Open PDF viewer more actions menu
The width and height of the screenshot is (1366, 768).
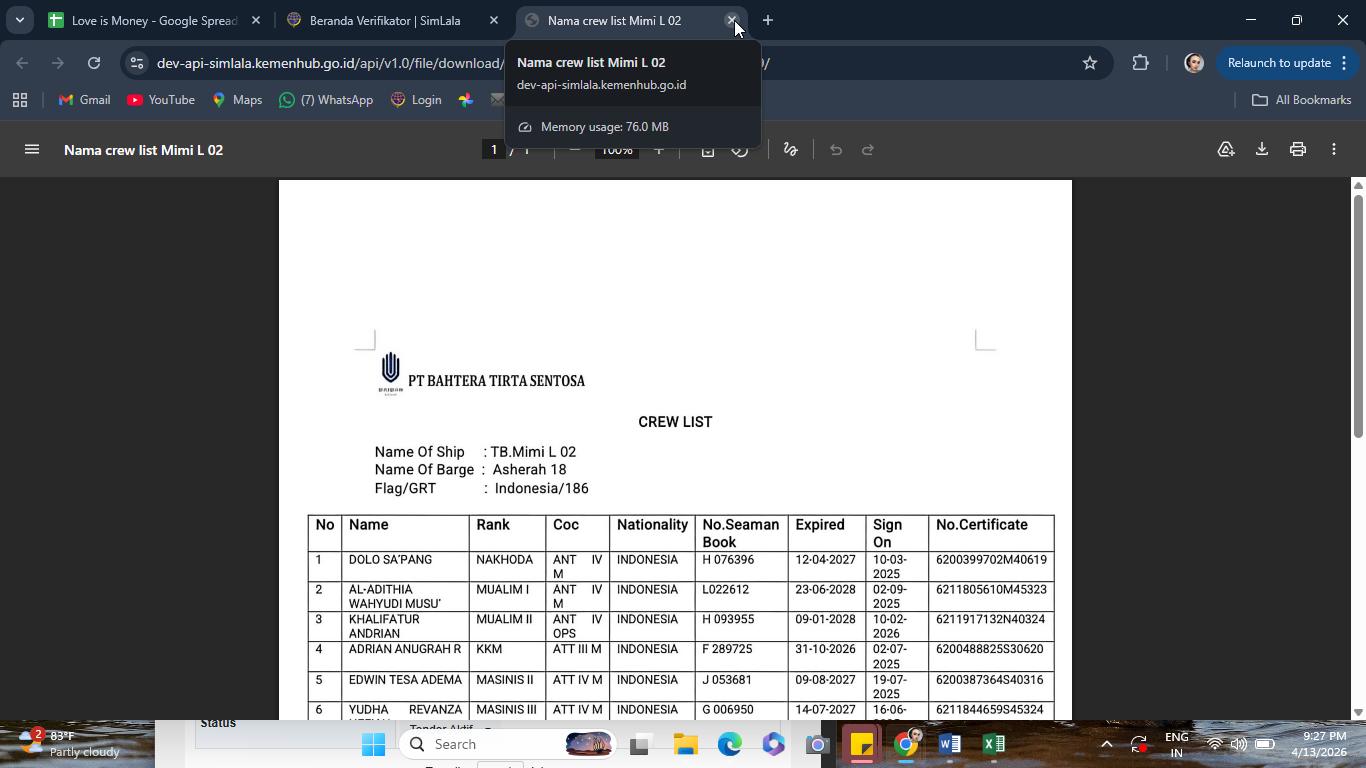[x=1334, y=150]
